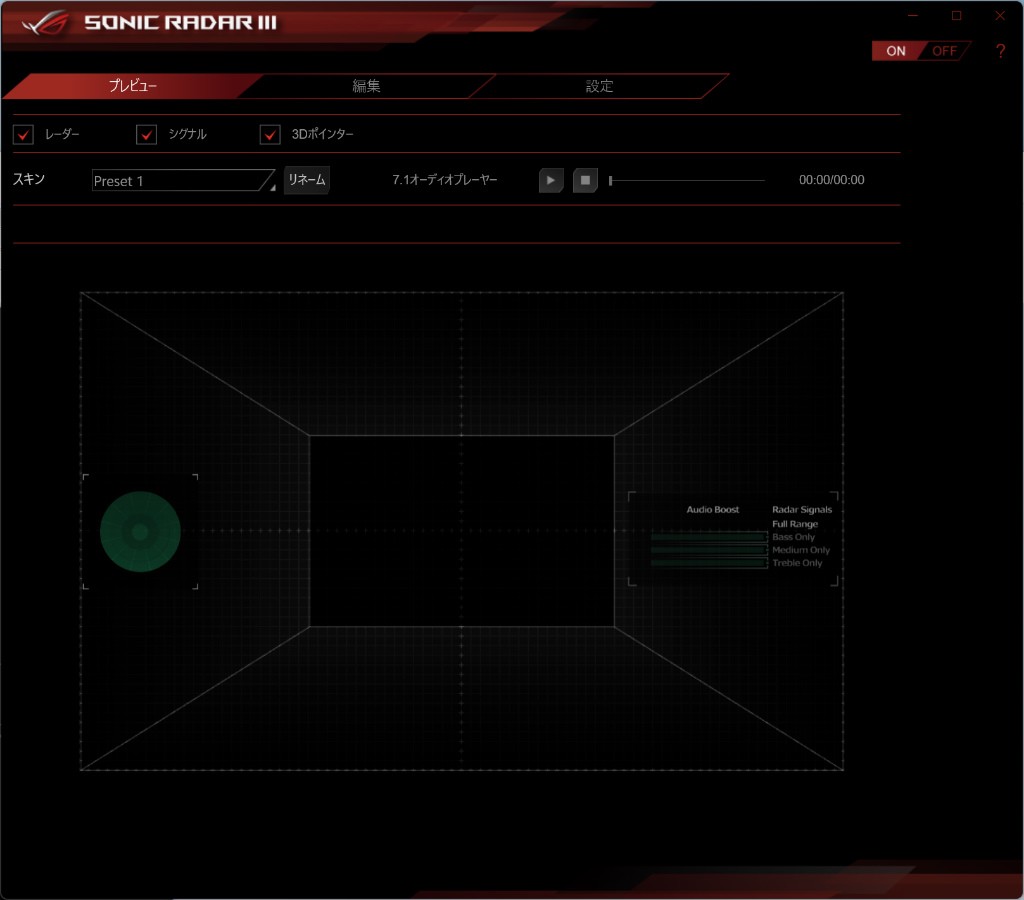Click the 7.1オーディオプレーヤー label

445,180
